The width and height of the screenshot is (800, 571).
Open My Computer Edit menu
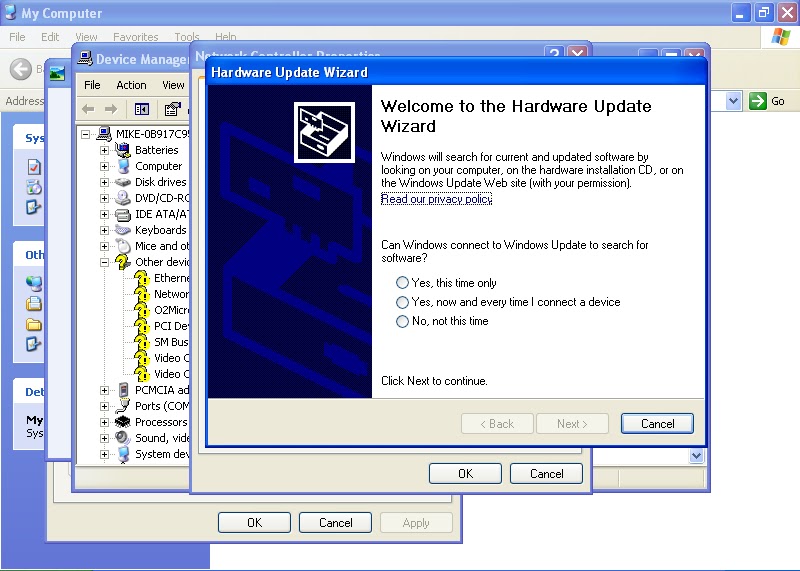50,37
